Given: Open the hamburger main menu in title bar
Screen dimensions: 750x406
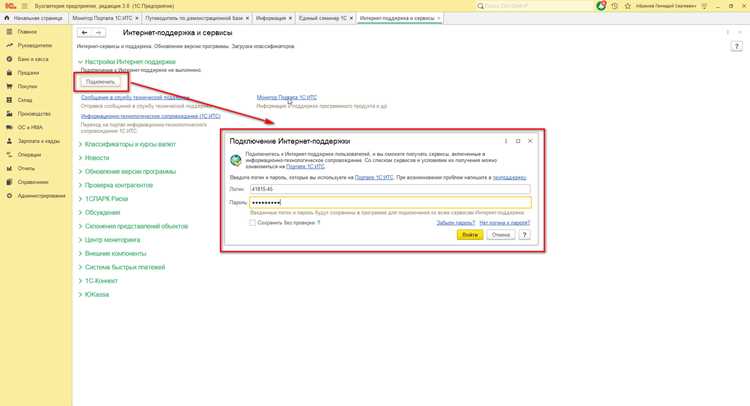Looking at the screenshot, I should (24, 6).
